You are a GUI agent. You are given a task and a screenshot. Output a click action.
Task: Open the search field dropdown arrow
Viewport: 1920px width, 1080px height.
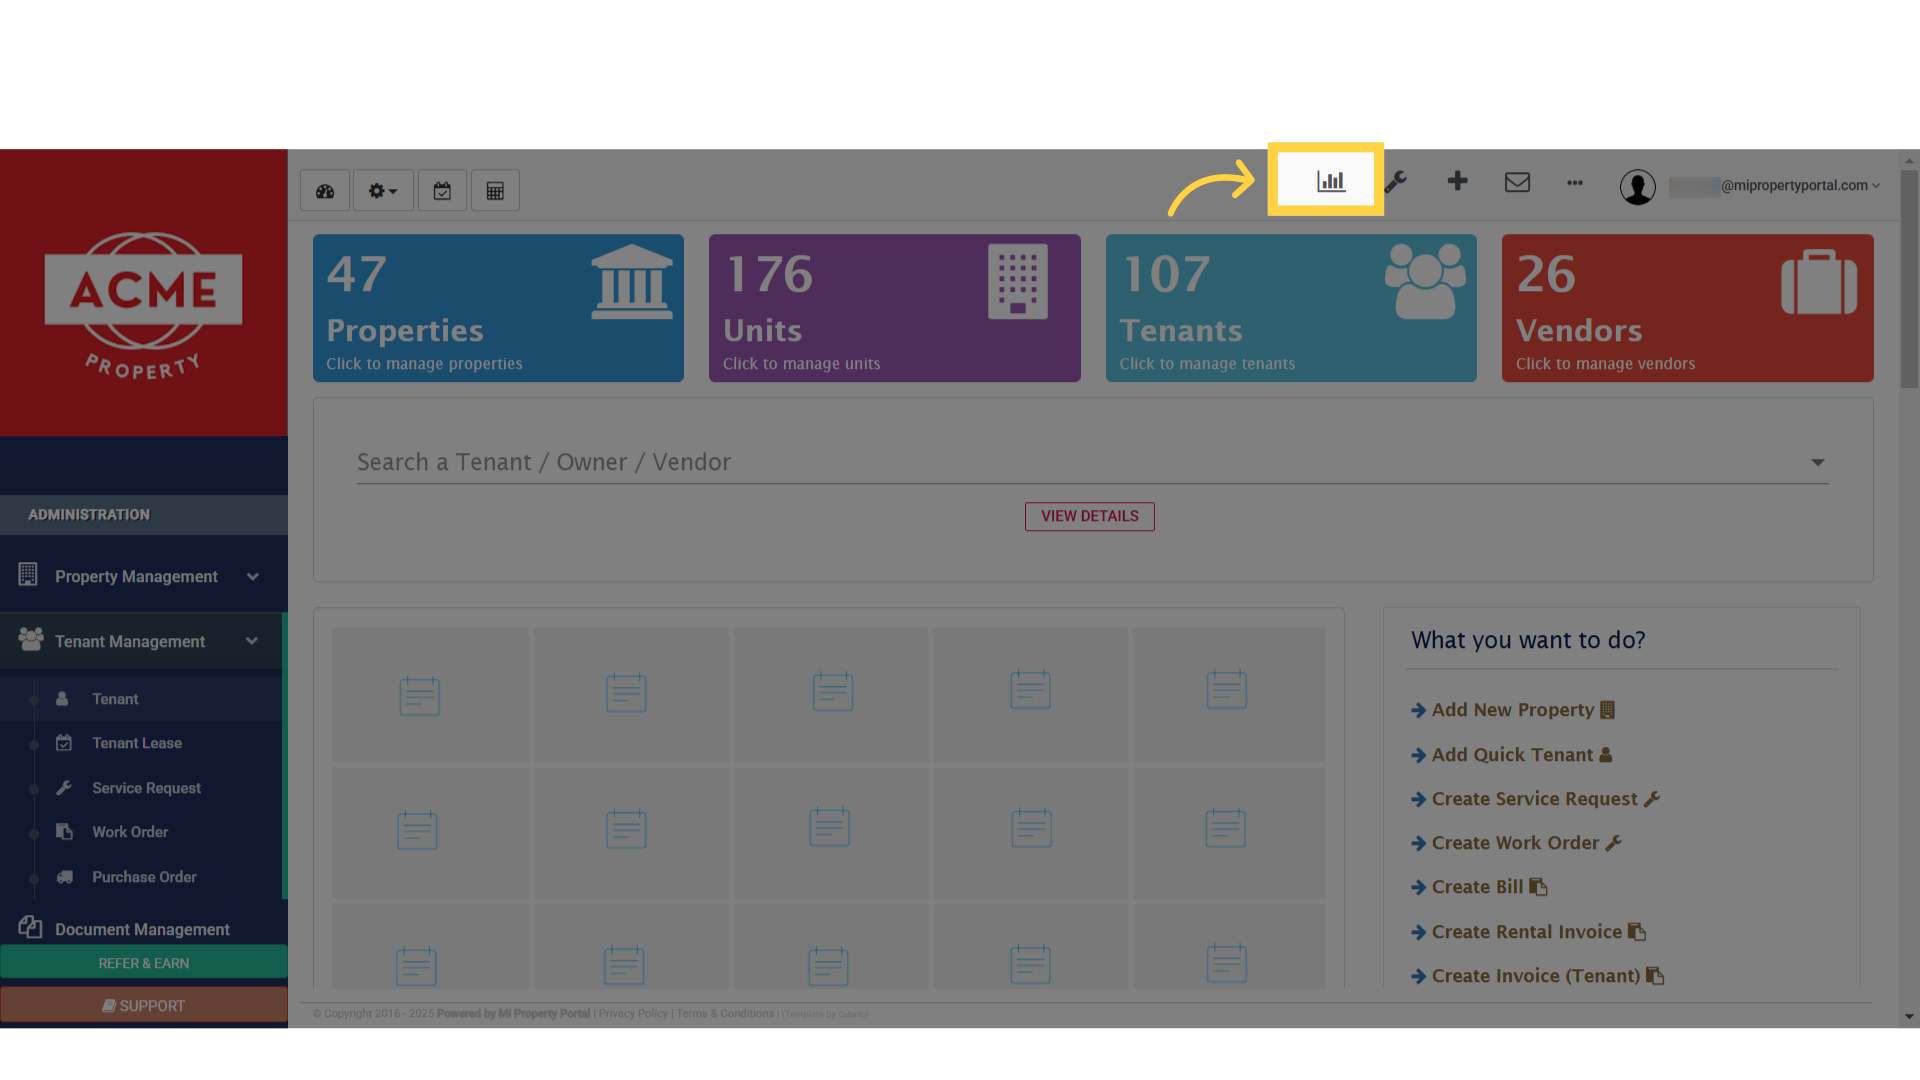click(1817, 462)
